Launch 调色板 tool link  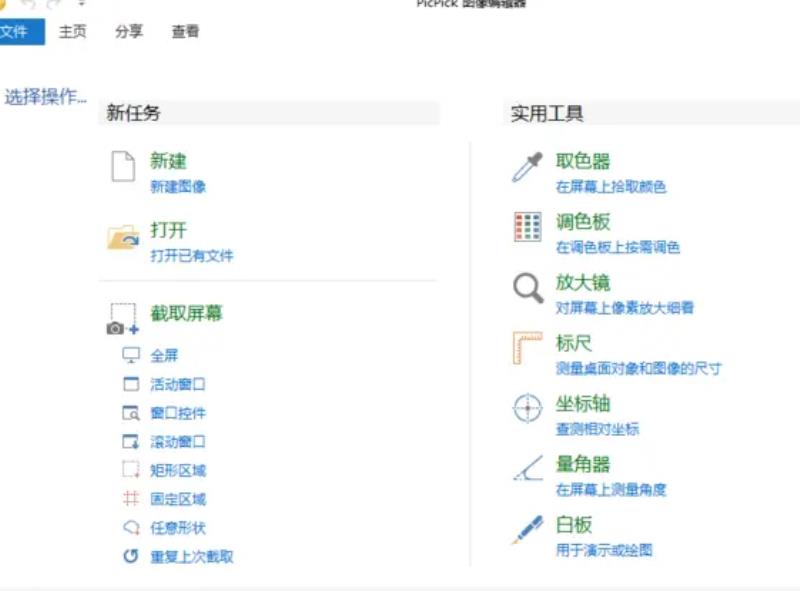coord(583,221)
